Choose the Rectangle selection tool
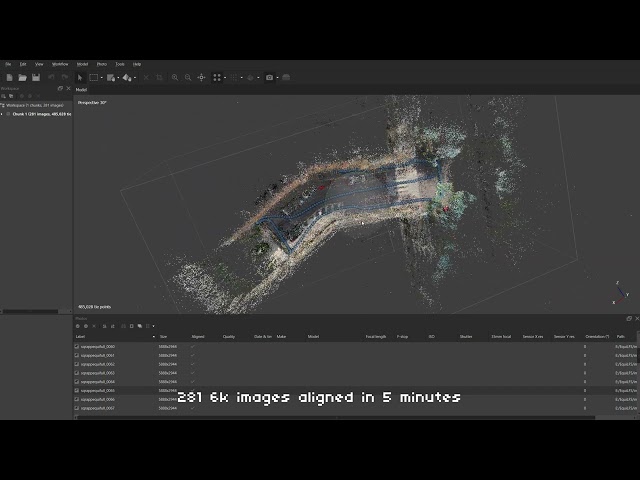Screen dimensions: 640x480 click(x=94, y=78)
